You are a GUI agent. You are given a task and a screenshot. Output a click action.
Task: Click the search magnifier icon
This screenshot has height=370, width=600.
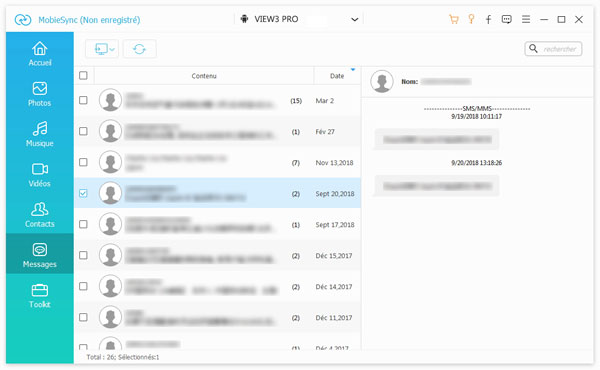(533, 49)
